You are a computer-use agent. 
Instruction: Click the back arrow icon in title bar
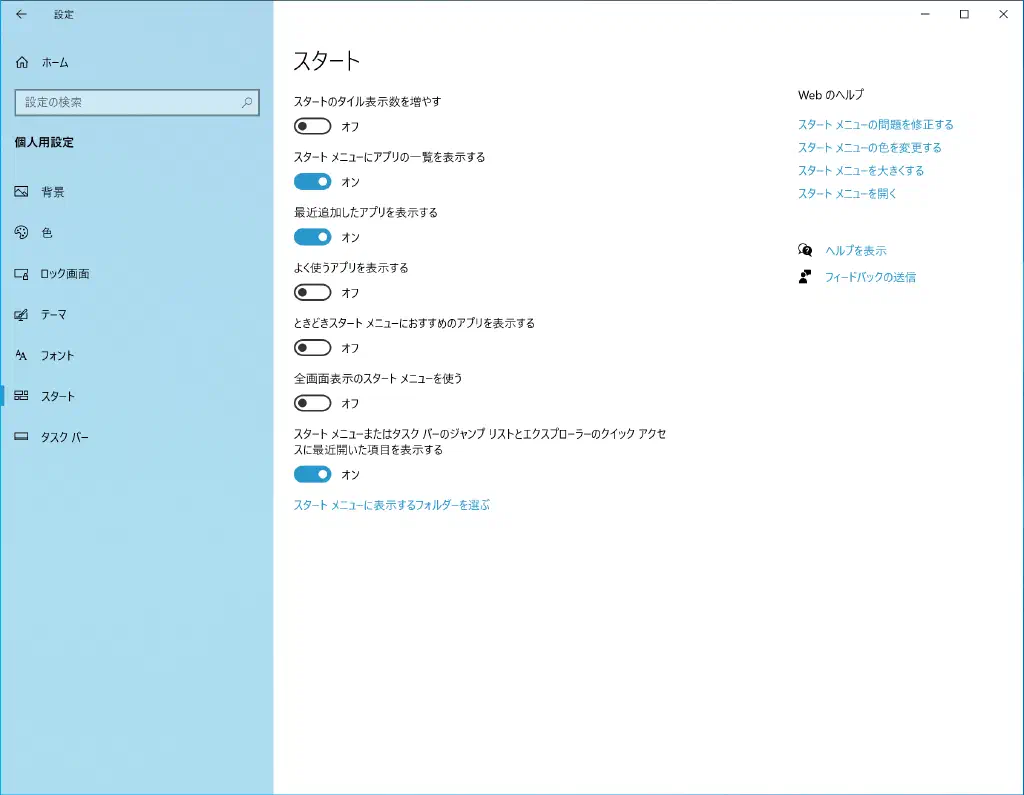click(x=21, y=15)
